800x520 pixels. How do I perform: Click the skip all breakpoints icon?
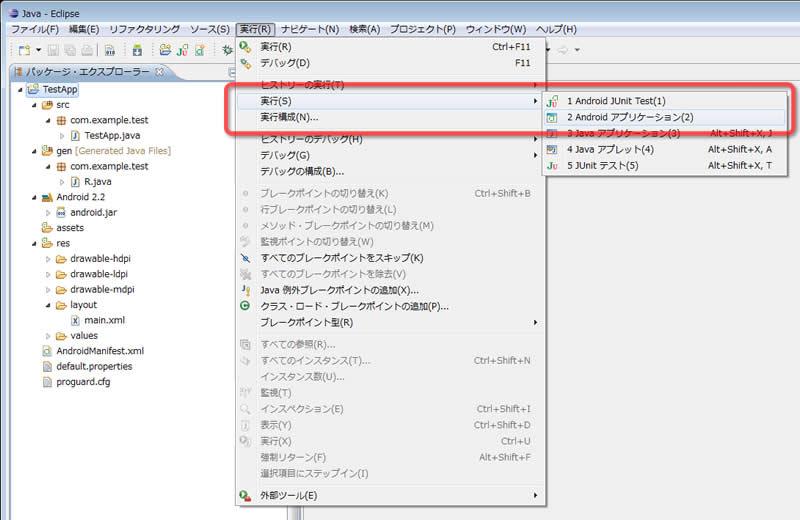pyautogui.click(x=245, y=258)
